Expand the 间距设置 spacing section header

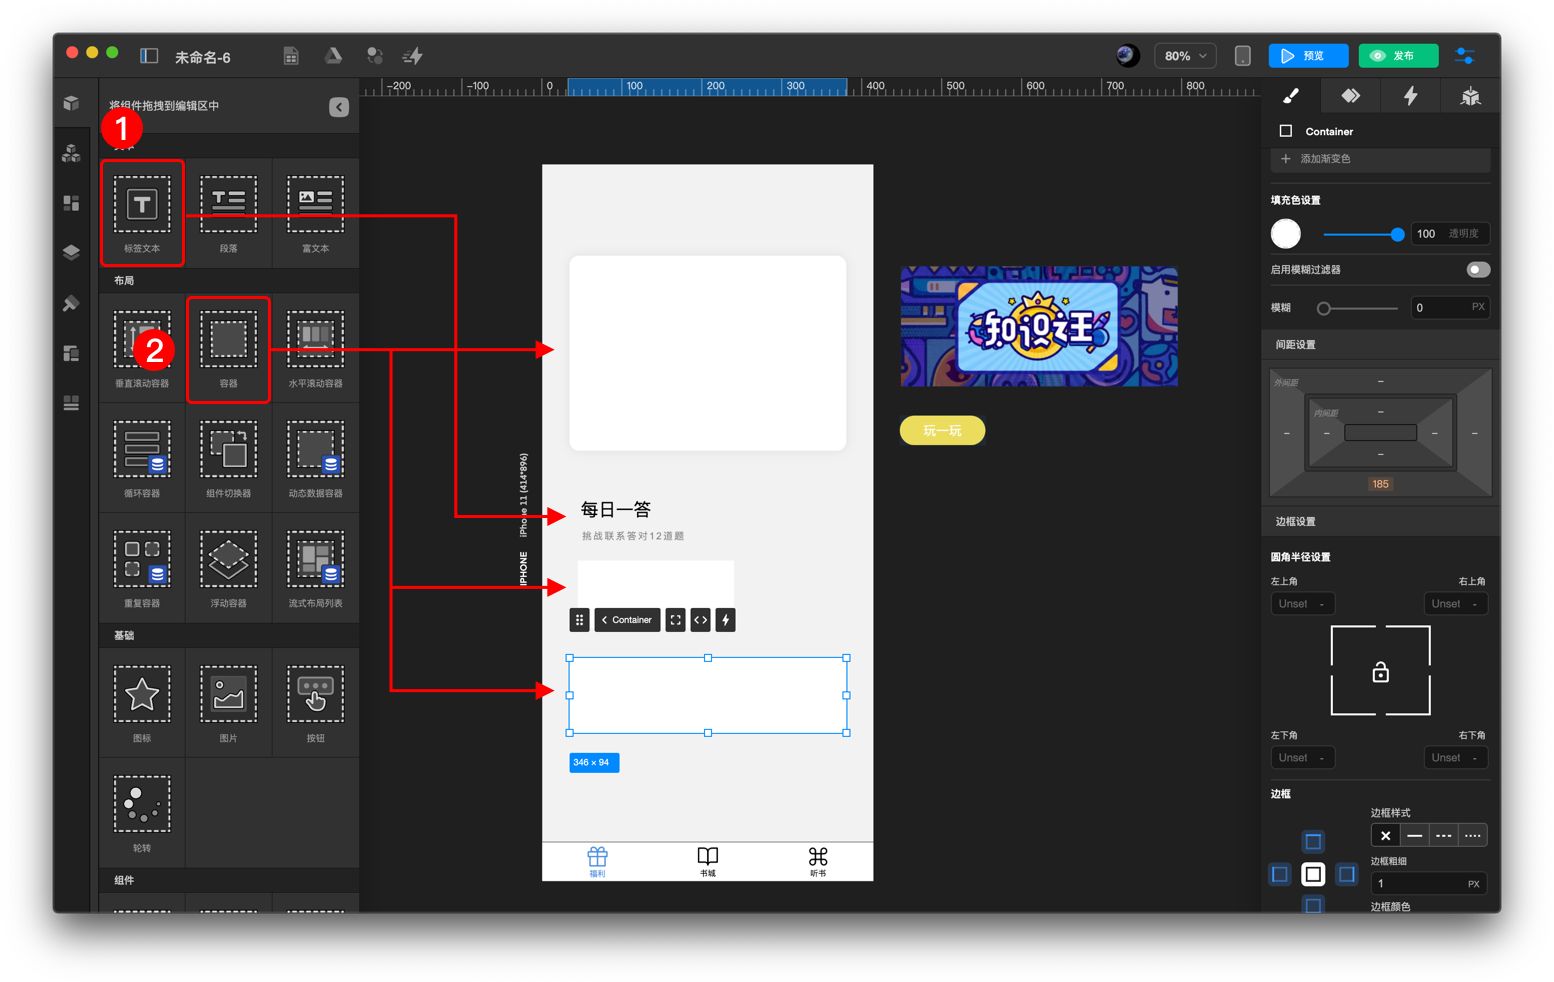point(1380,344)
